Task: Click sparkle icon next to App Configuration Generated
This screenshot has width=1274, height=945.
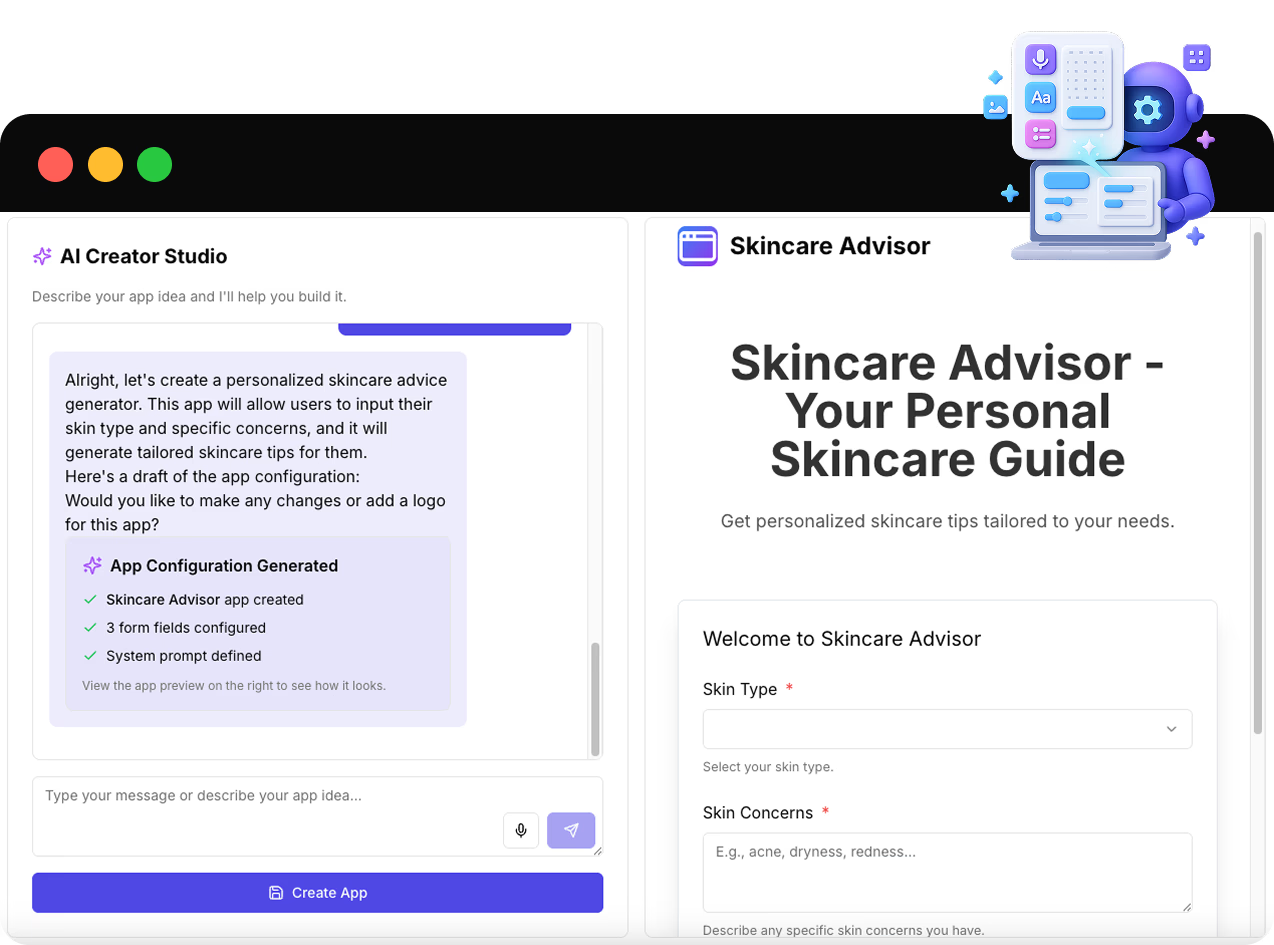Action: coord(92,566)
